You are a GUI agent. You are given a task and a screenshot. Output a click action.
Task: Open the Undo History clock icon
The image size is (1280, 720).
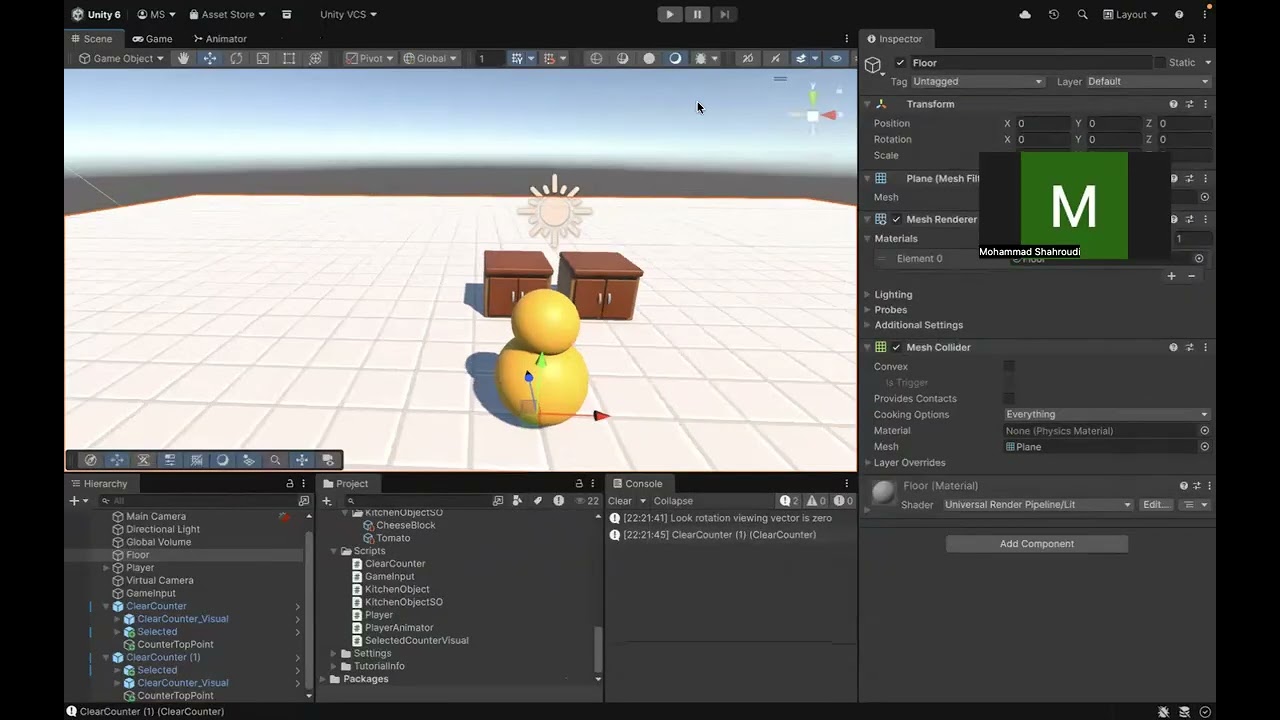point(1054,14)
